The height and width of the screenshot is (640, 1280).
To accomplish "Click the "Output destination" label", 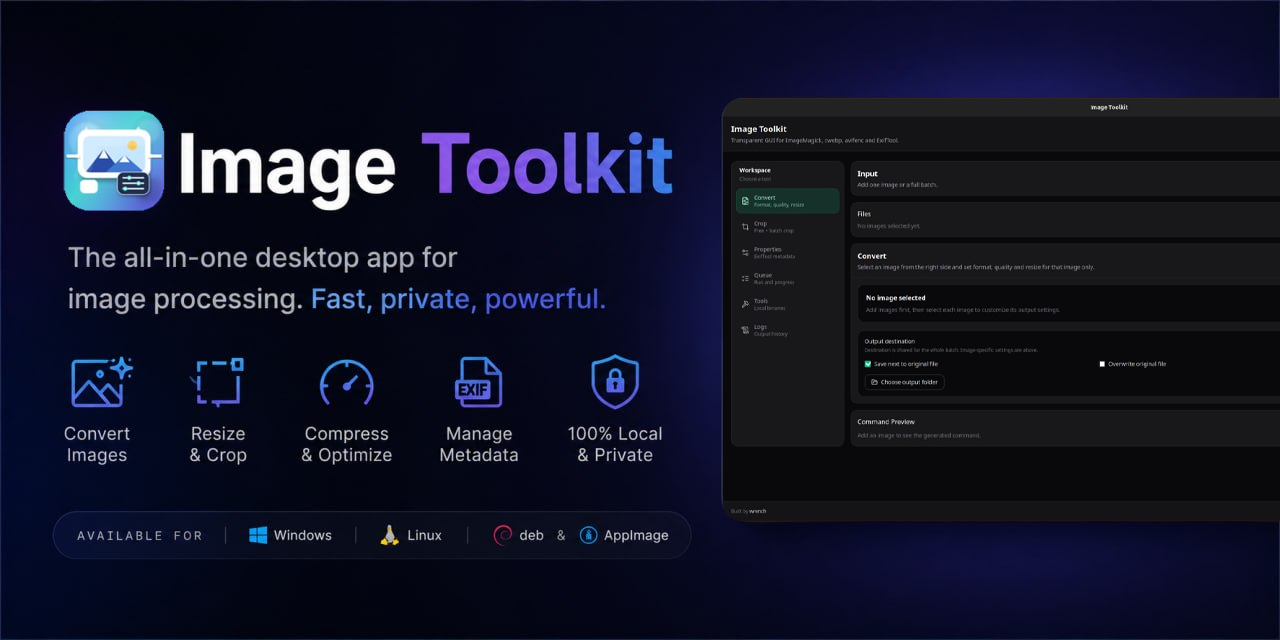I will [x=889, y=341].
